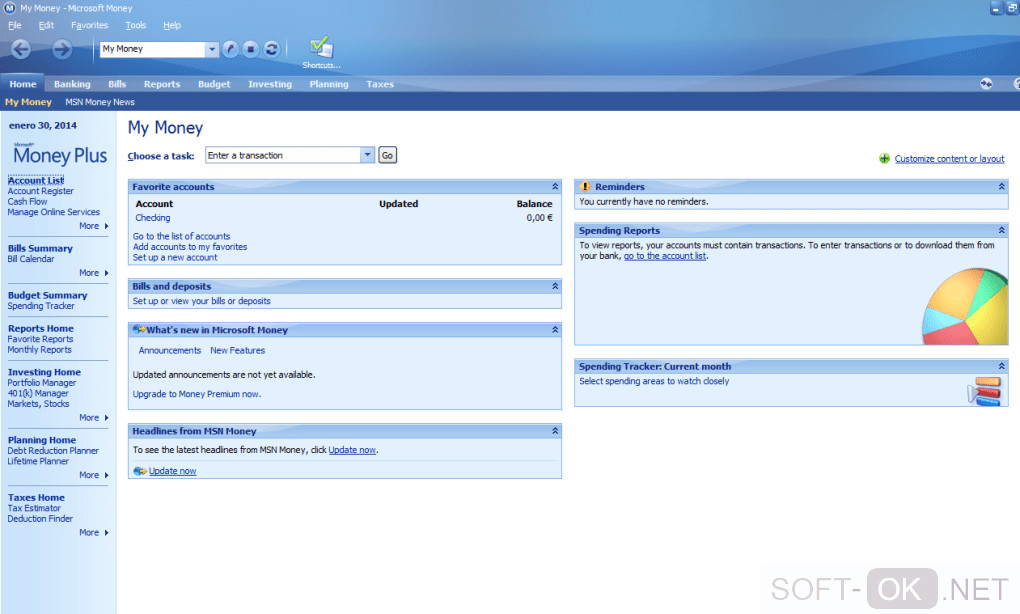Open the Announcements link
Image resolution: width=1020 pixels, height=614 pixels.
click(x=170, y=350)
